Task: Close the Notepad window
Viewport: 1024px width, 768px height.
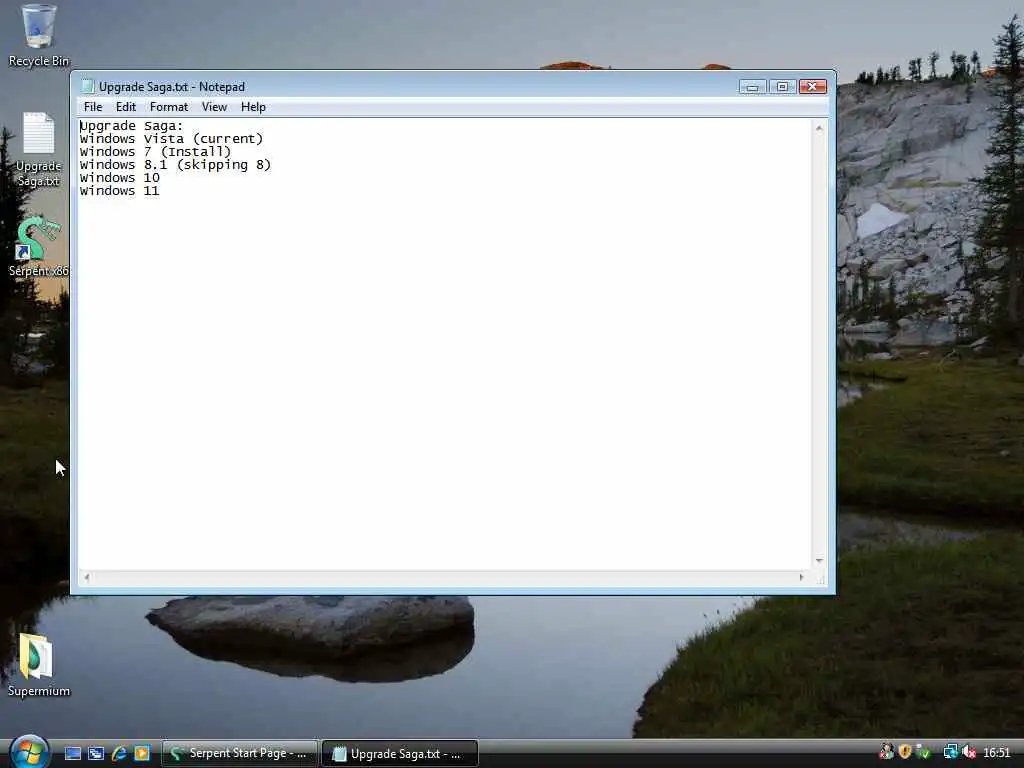Action: pyautogui.click(x=812, y=87)
